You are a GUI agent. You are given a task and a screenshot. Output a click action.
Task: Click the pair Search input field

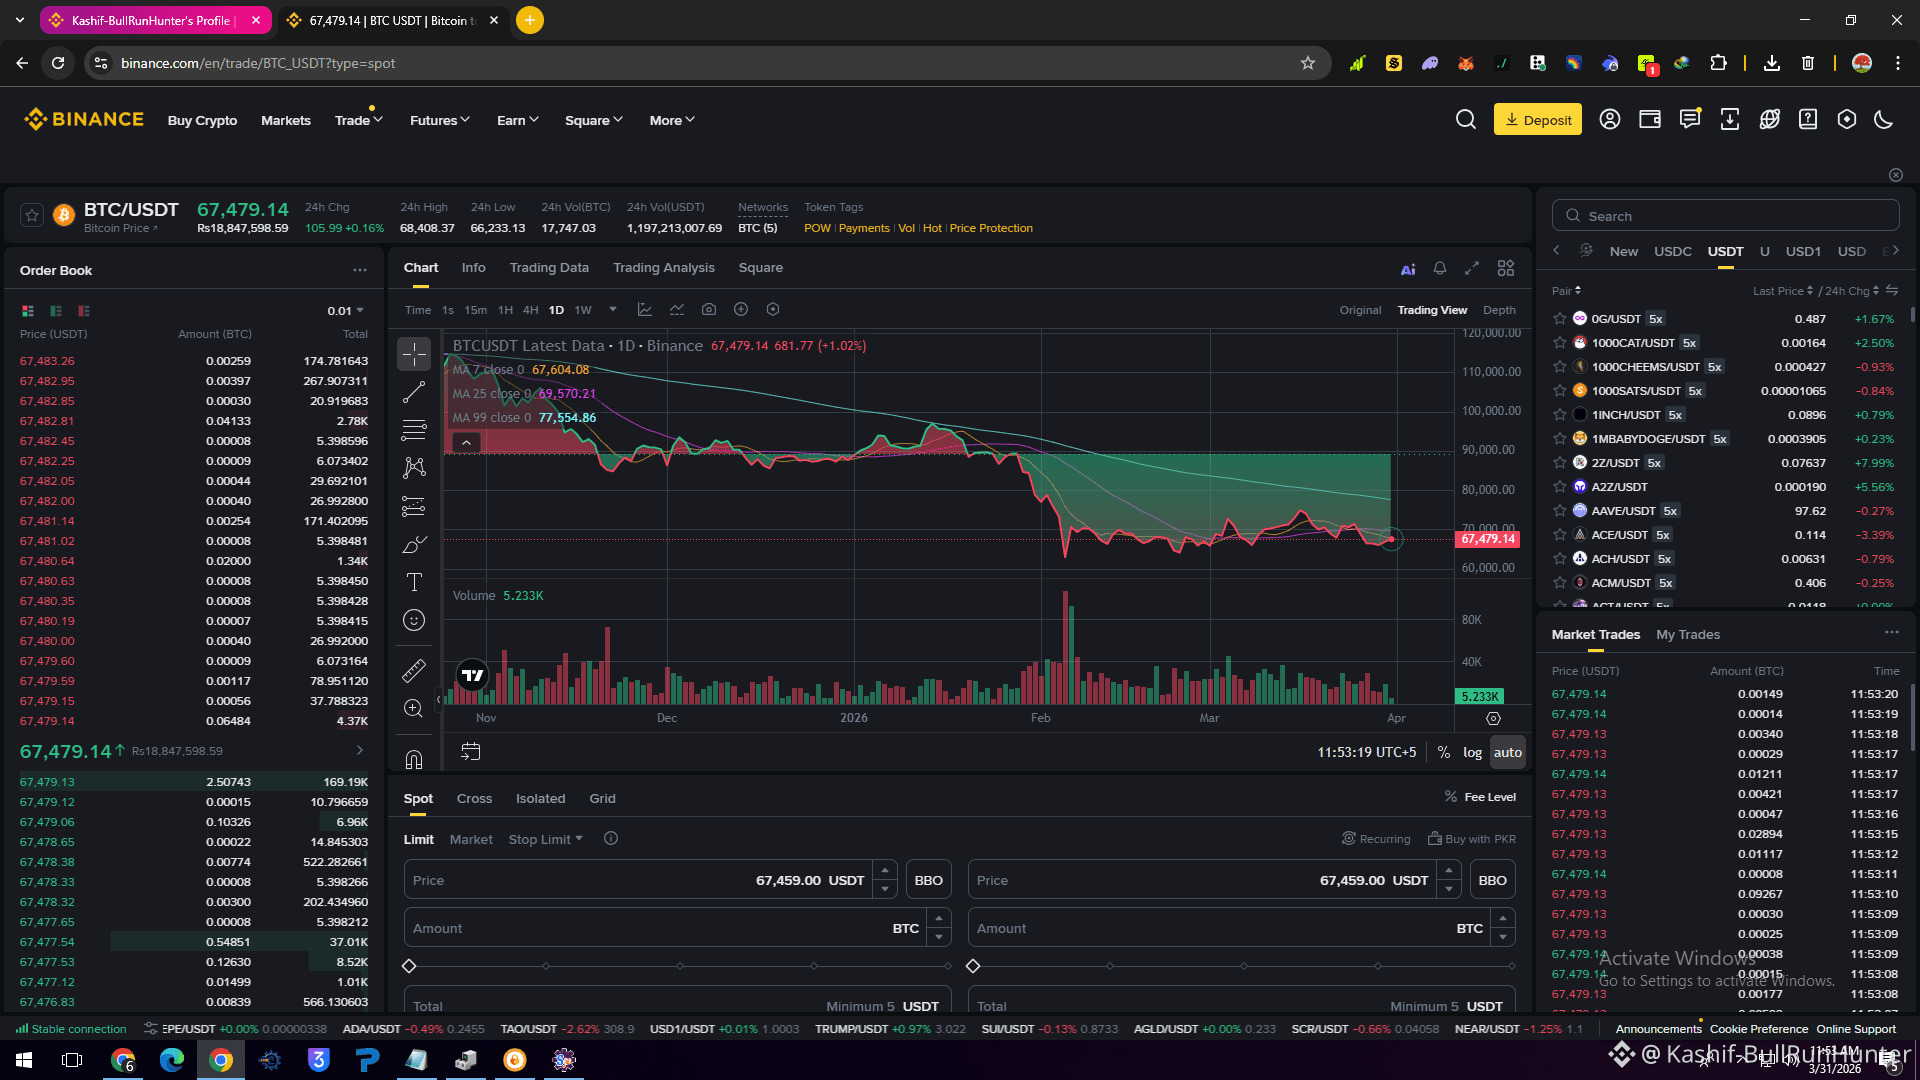1725,216
